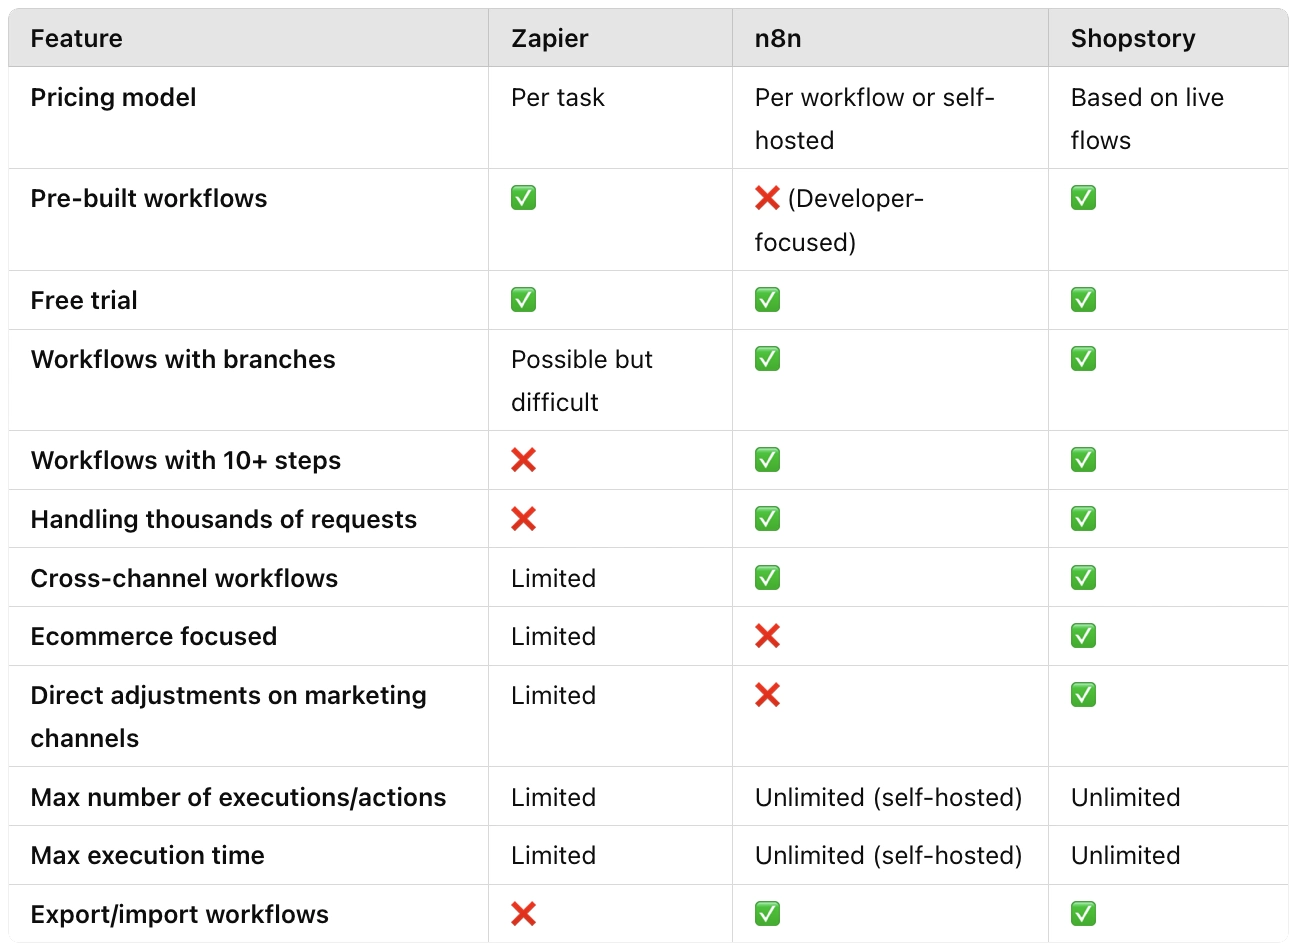Click Shopstory's check for Workflows with branches
Image resolution: width=1299 pixels, height=950 pixels.
tap(1083, 359)
